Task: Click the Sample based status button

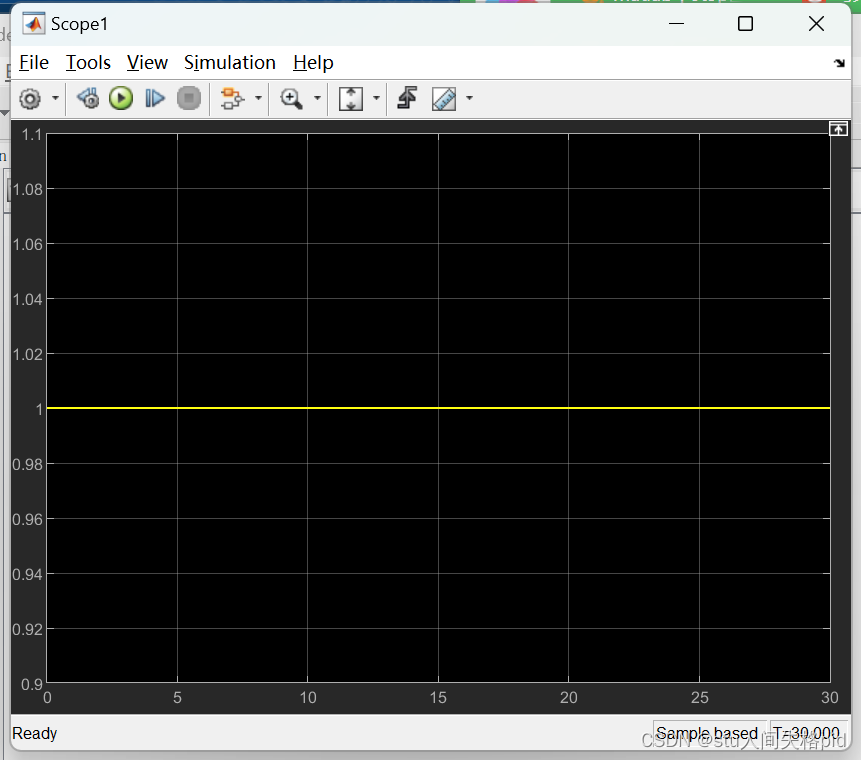Action: point(709,733)
